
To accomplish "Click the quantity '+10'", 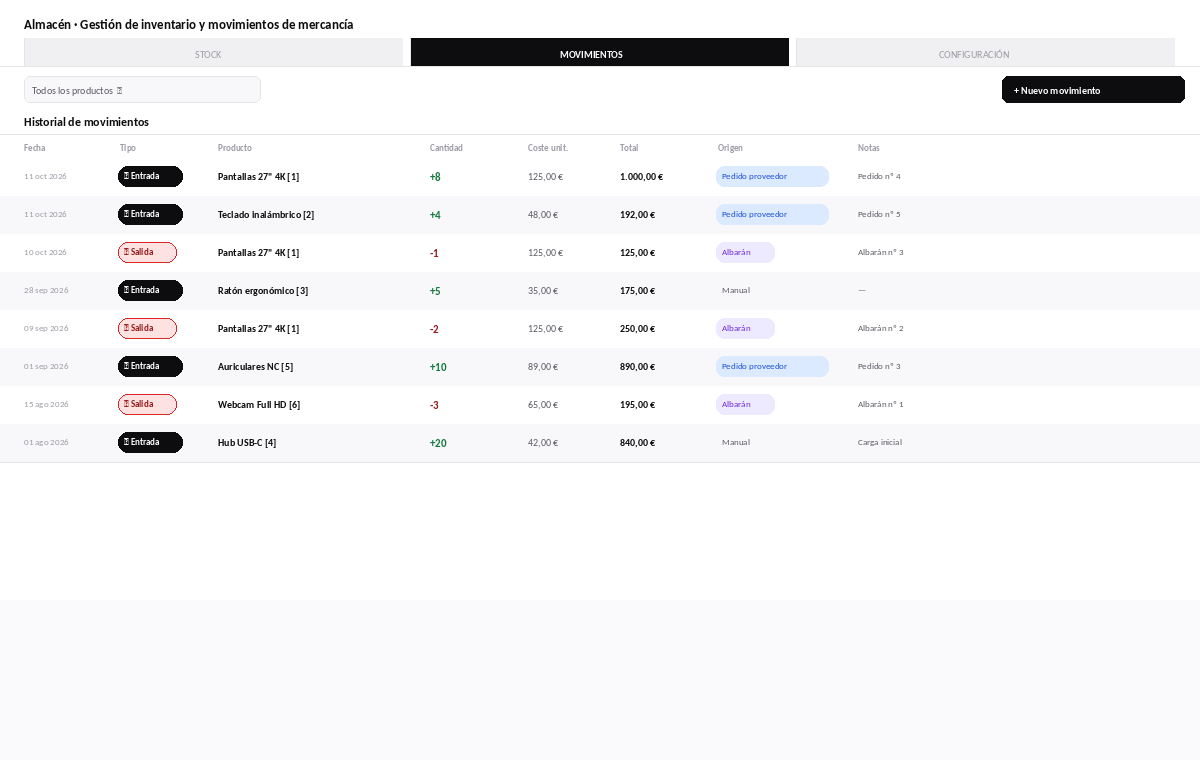I will pyautogui.click(x=438, y=367).
